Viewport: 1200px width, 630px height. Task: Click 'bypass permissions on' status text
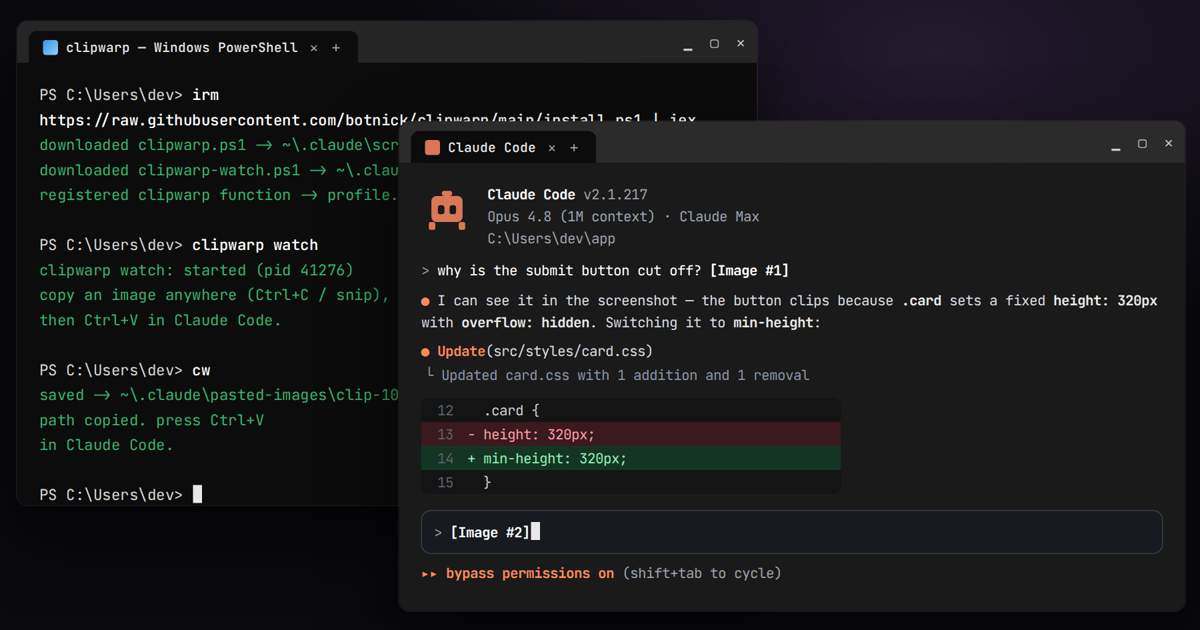530,574
